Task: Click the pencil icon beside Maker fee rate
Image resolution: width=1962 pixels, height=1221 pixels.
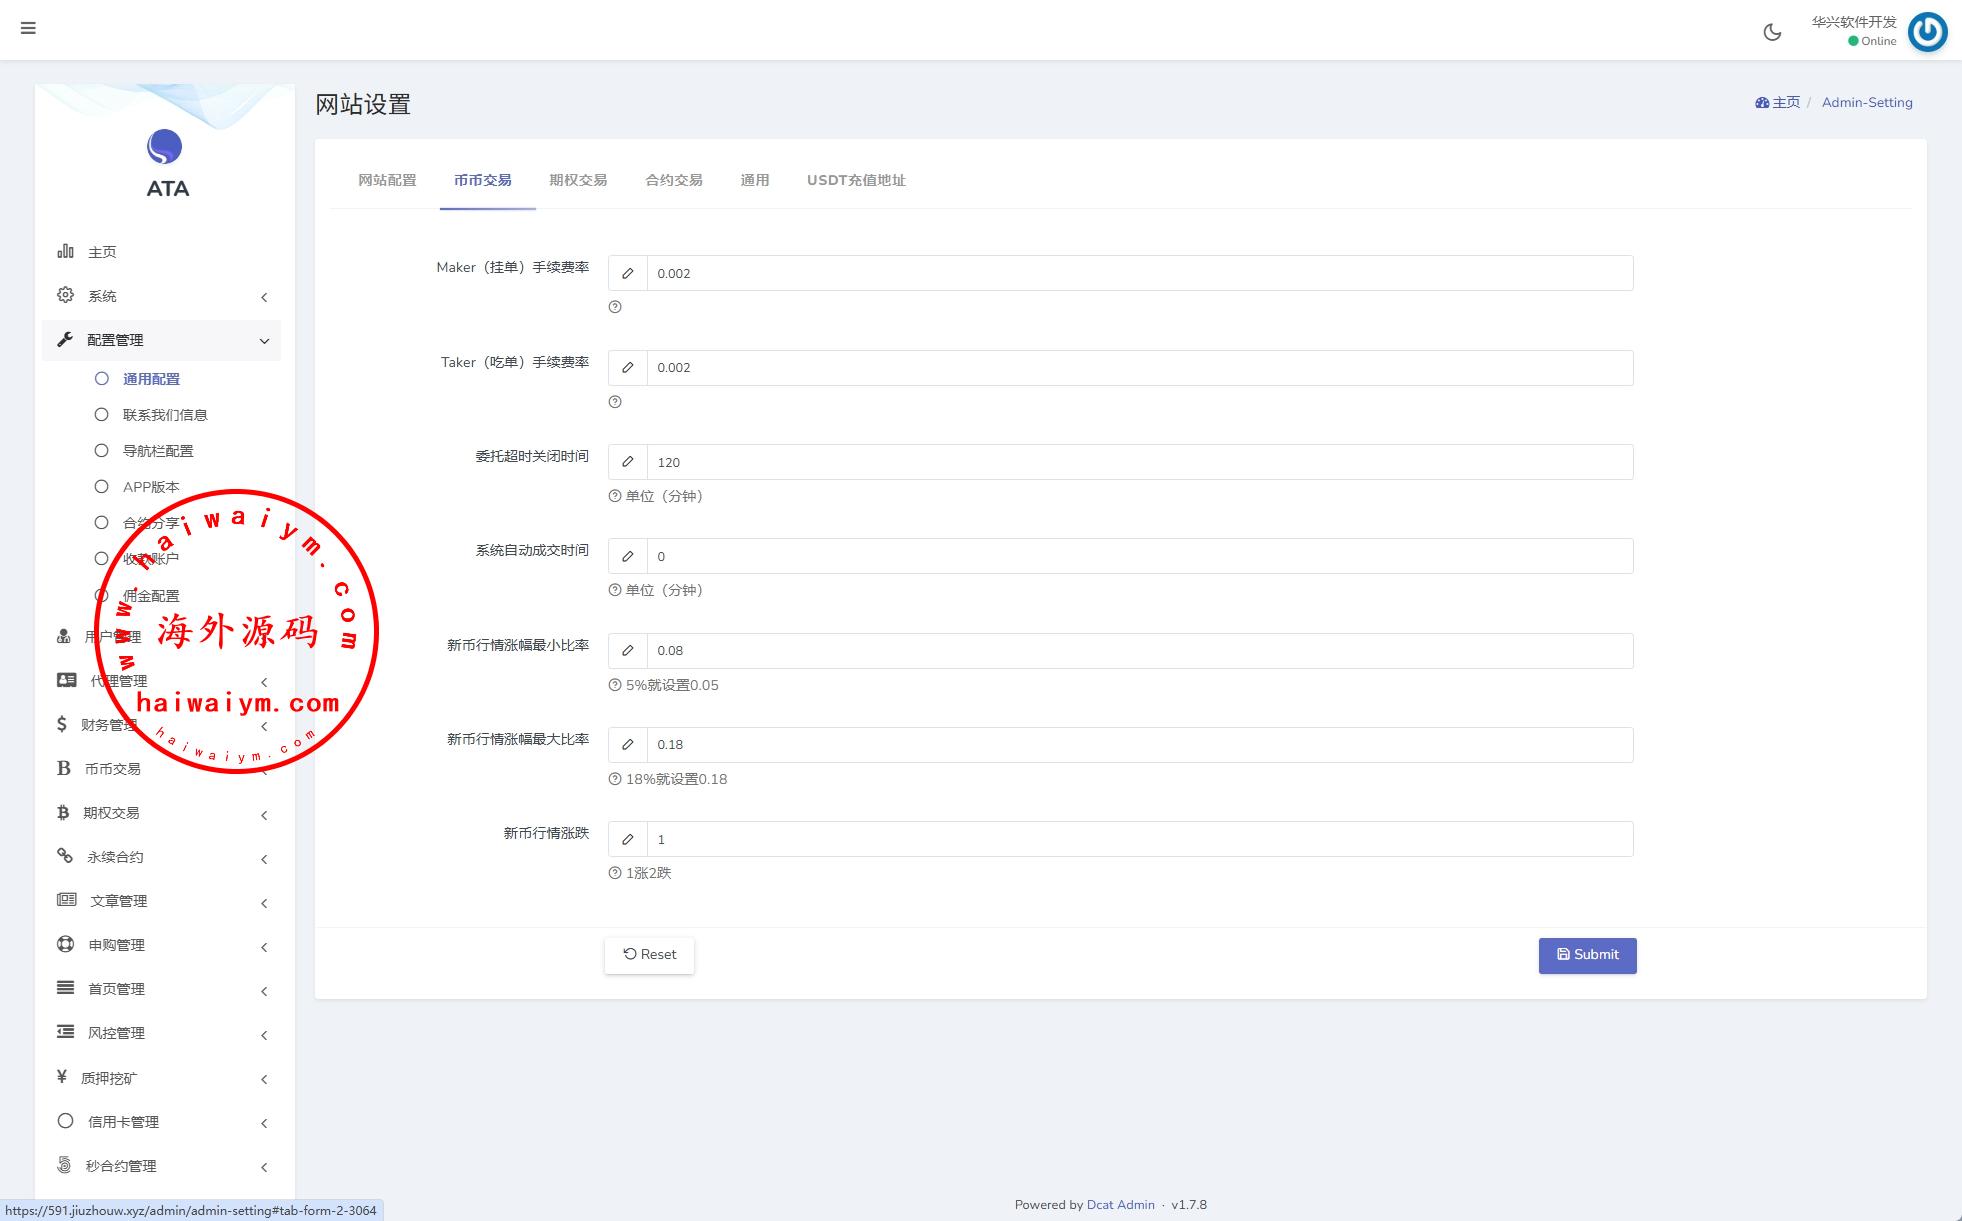Action: pyautogui.click(x=628, y=273)
